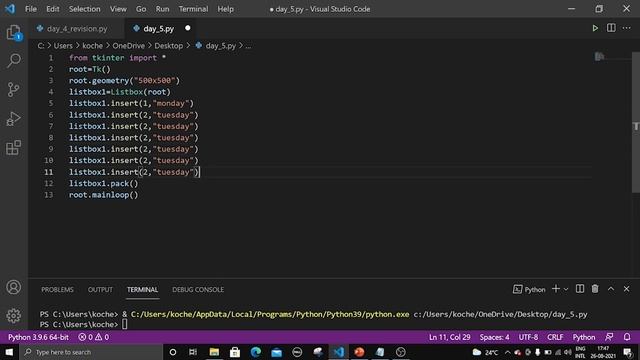Click line number 12 in the gutter
The width and height of the screenshot is (640, 360).
coord(49,183)
